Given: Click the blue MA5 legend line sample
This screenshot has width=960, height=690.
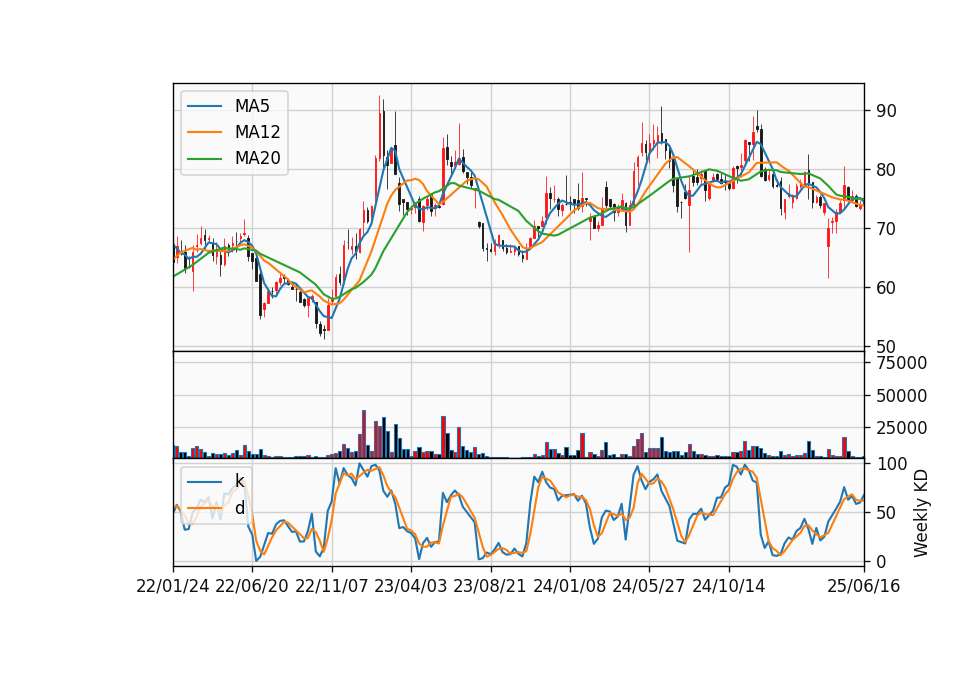Looking at the screenshot, I should point(204,106).
